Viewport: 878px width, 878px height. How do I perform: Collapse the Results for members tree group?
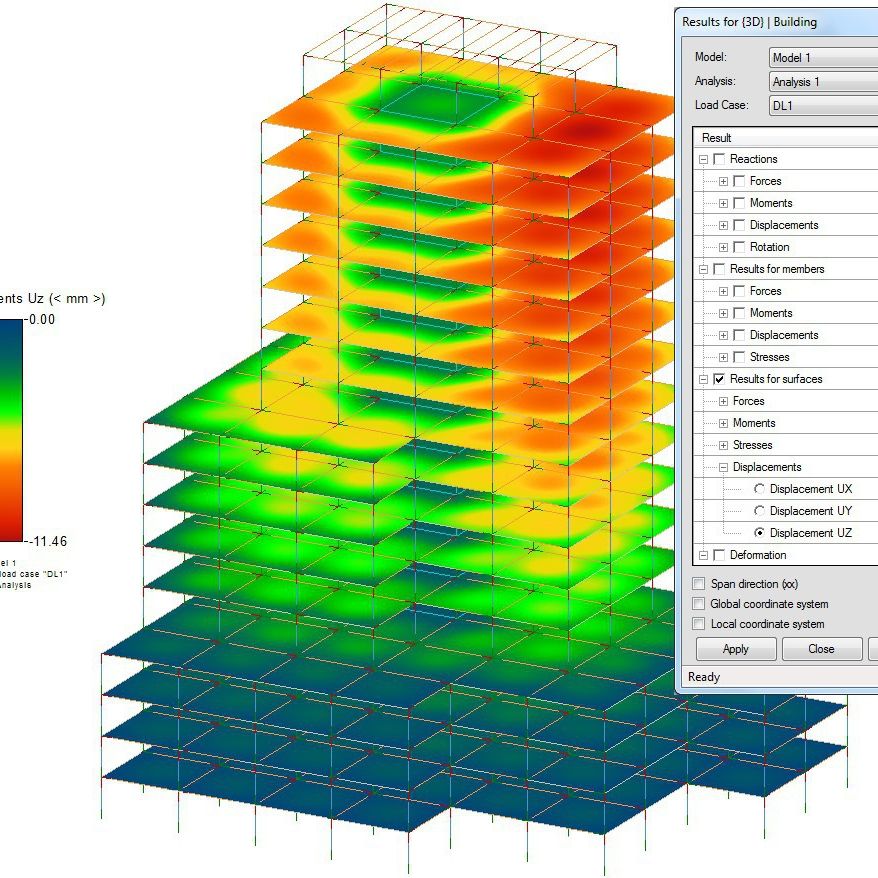[x=704, y=269]
